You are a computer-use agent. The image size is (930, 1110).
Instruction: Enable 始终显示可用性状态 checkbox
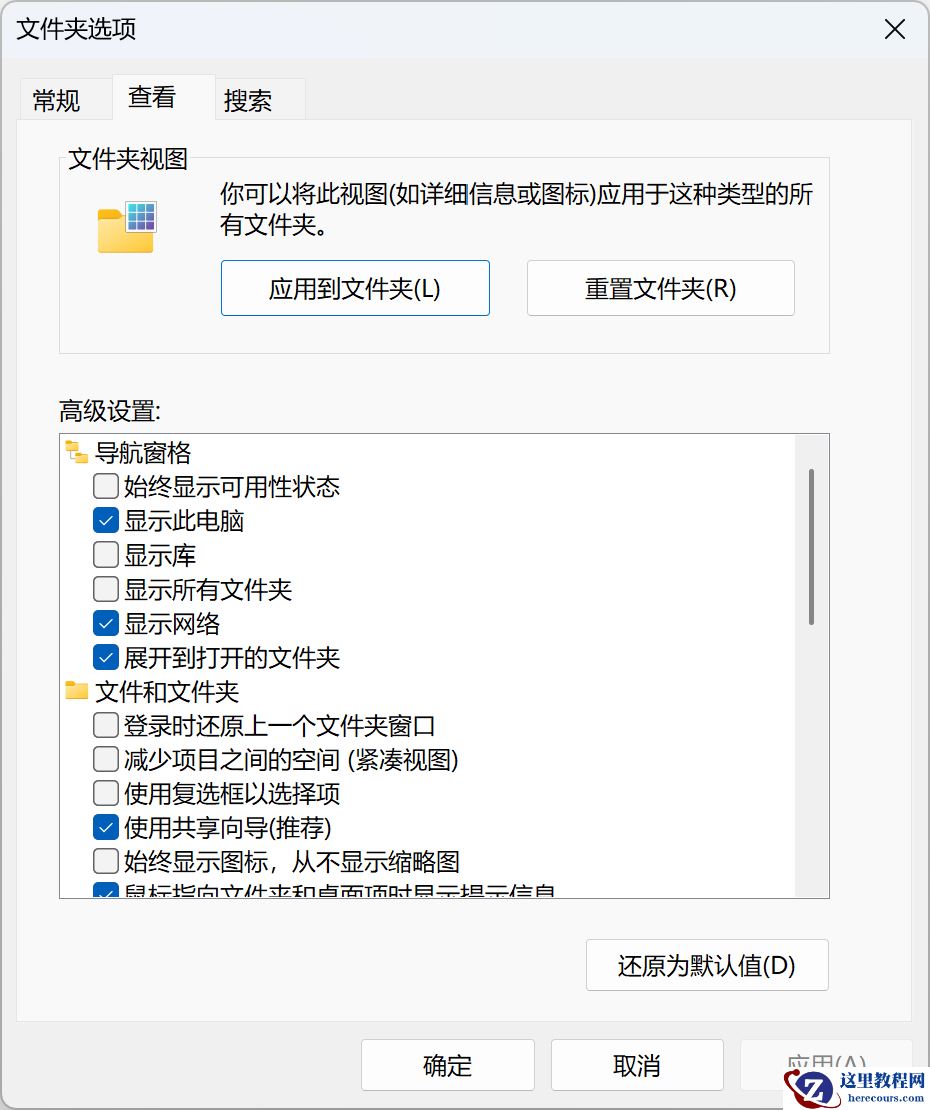point(105,486)
